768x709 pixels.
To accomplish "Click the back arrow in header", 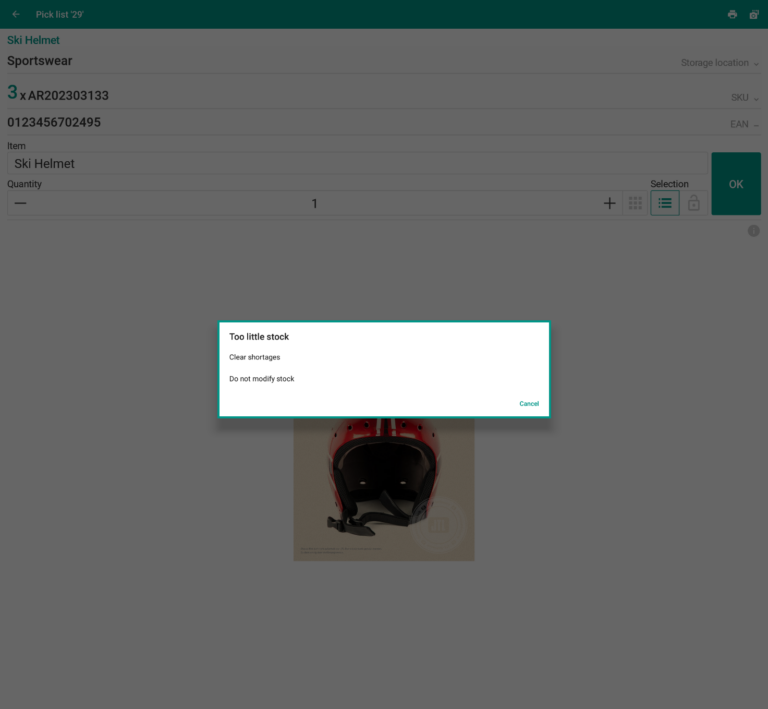I will click(16, 14).
